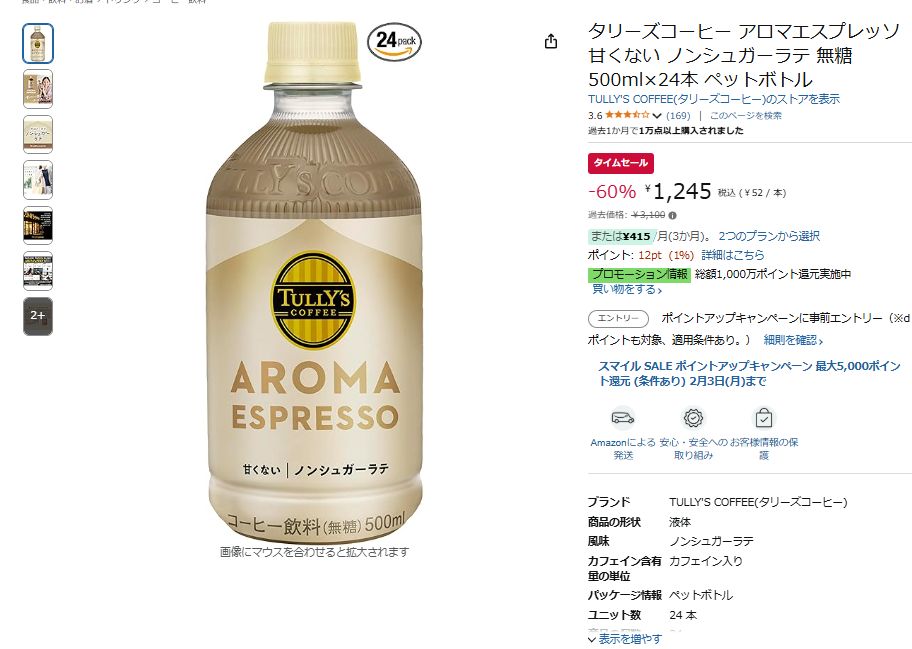
Task: Open the 2+ more images thumbnail
Action: coord(38,316)
